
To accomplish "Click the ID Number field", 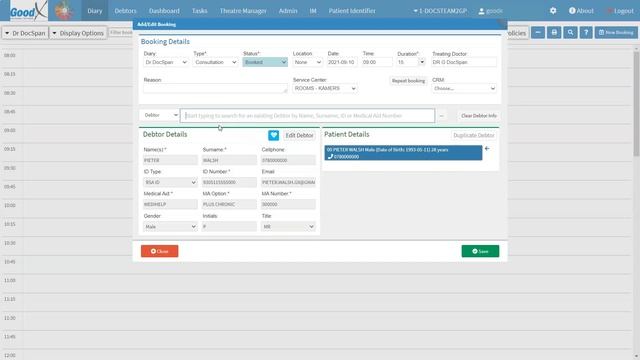I will (x=229, y=182).
